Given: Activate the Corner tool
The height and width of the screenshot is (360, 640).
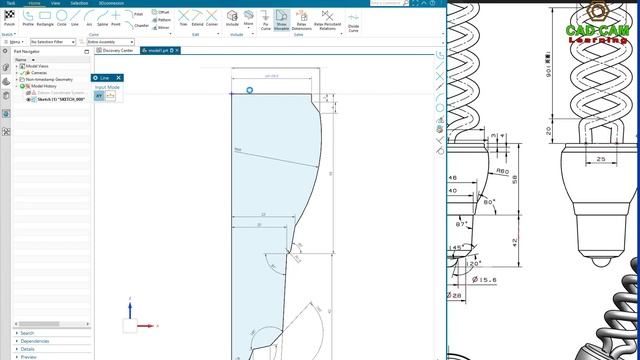Looking at the screenshot, I should pyautogui.click(x=211, y=19).
